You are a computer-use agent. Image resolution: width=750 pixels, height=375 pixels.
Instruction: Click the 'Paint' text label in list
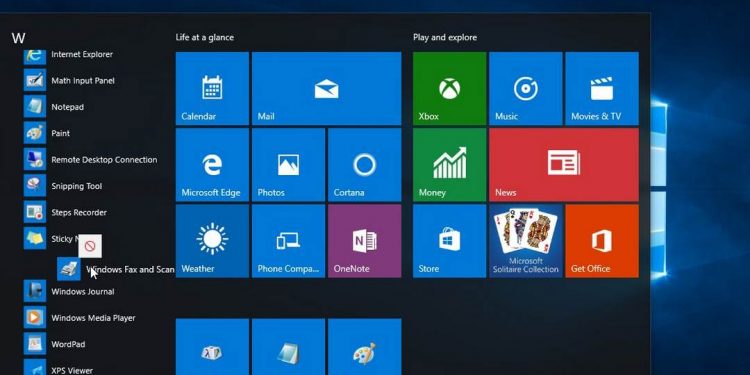coord(61,133)
